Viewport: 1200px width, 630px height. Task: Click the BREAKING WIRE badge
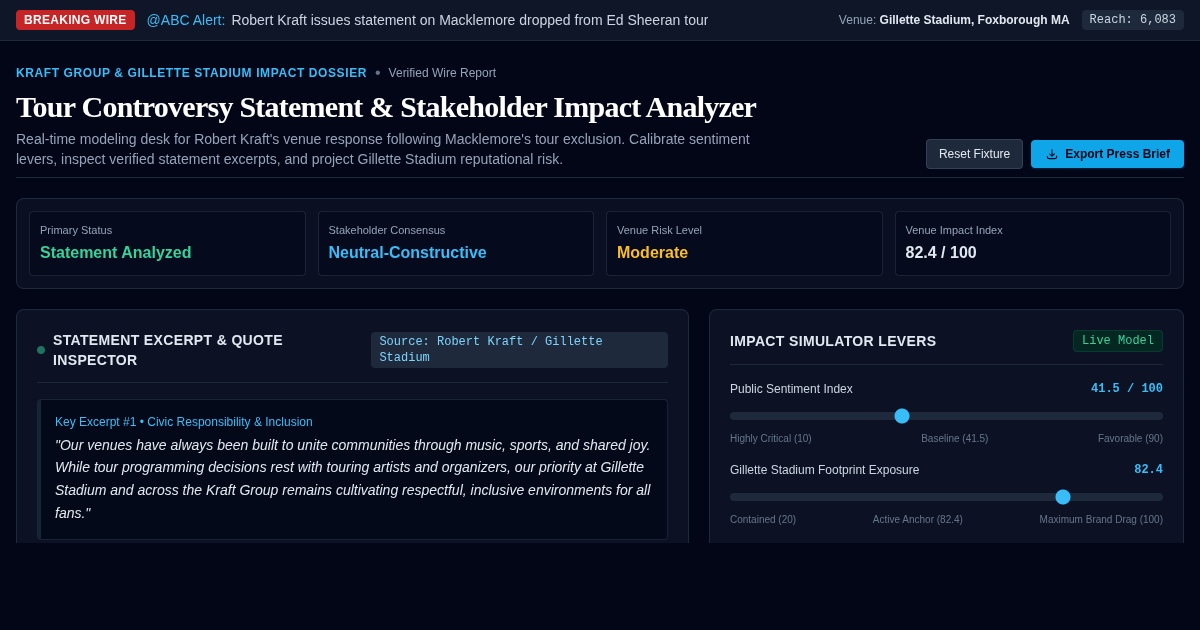pyautogui.click(x=75, y=20)
